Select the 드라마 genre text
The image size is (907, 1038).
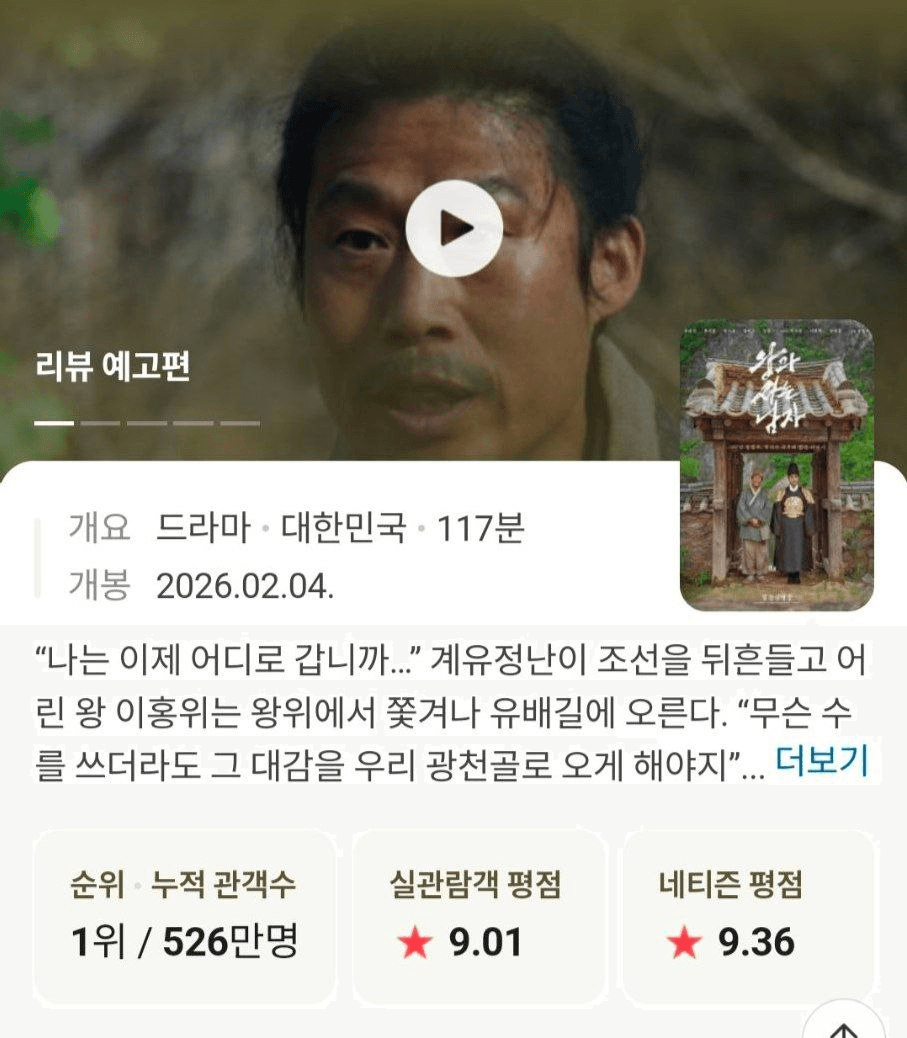pos(203,528)
